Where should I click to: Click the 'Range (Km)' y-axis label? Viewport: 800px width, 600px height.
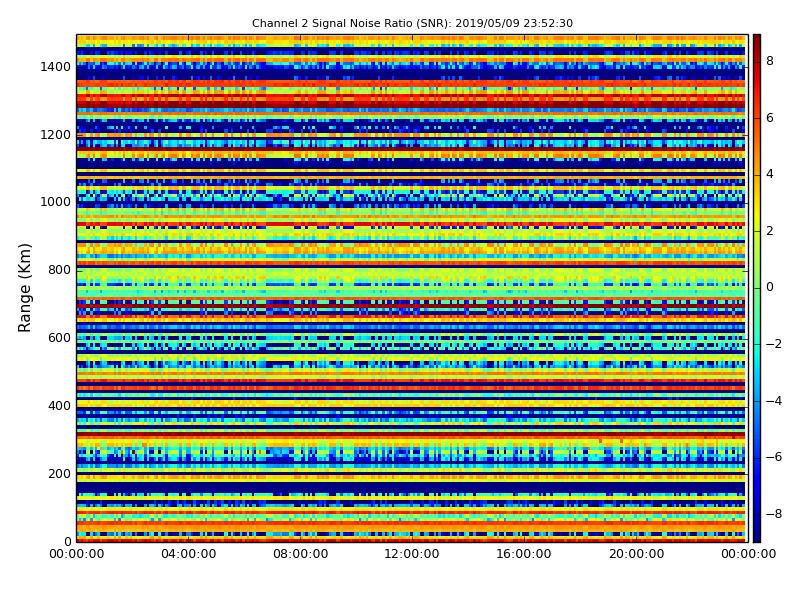(24, 288)
